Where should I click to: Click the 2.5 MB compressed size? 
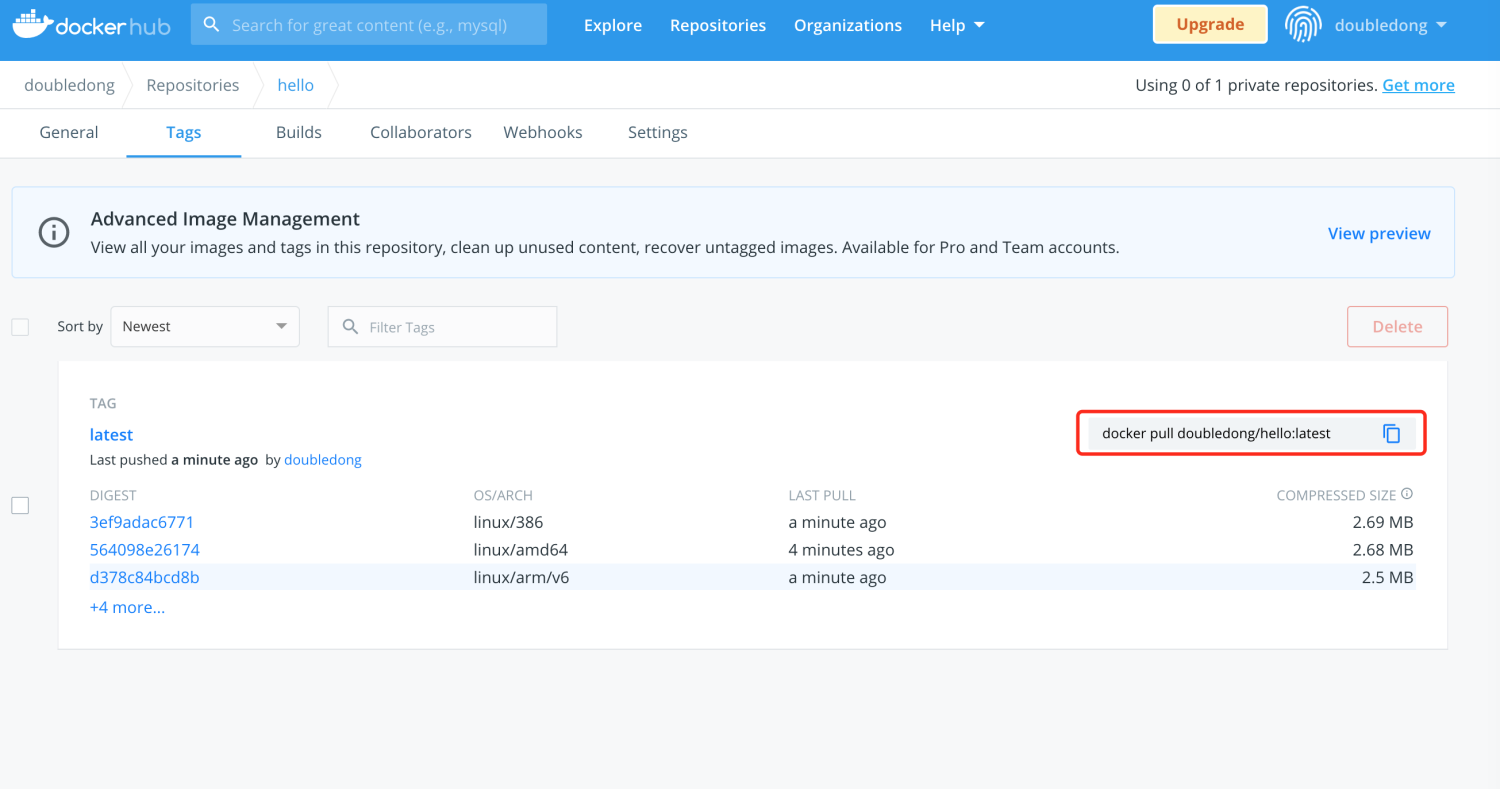pyautogui.click(x=1388, y=577)
